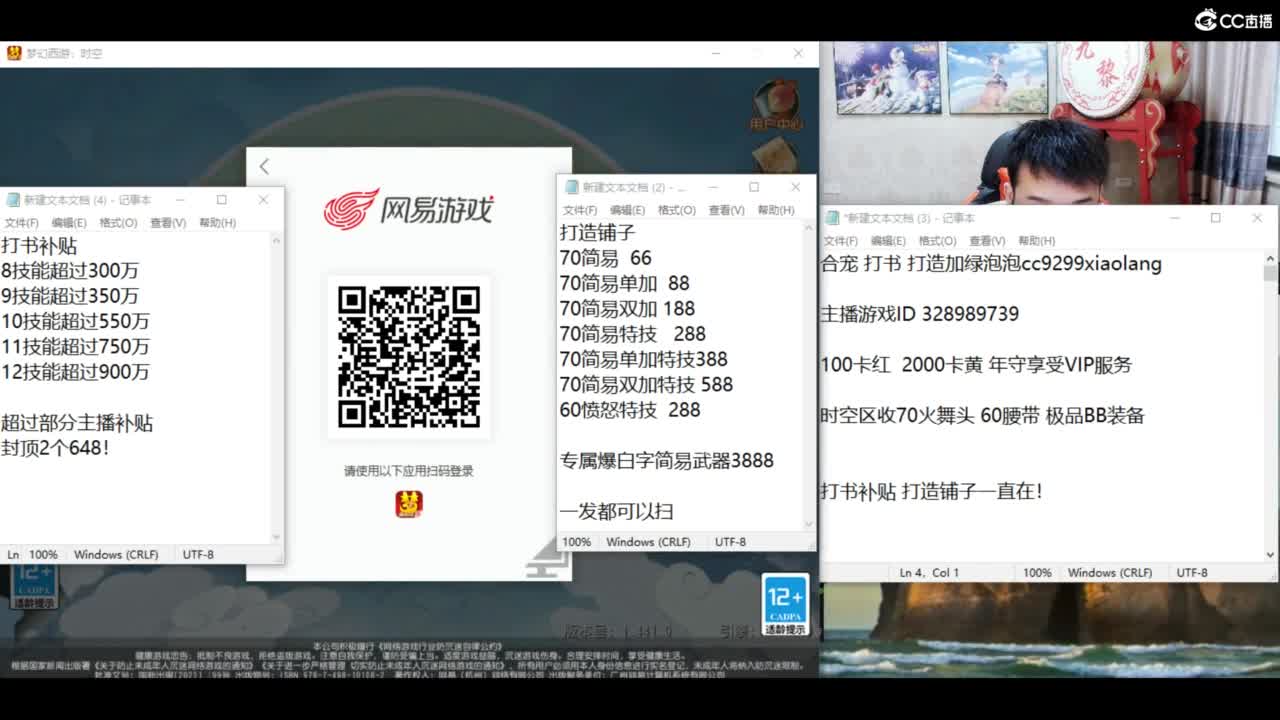The image size is (1280, 720).
Task: Open 文件(F) menu in document (4) Notepad
Action: coord(21,223)
